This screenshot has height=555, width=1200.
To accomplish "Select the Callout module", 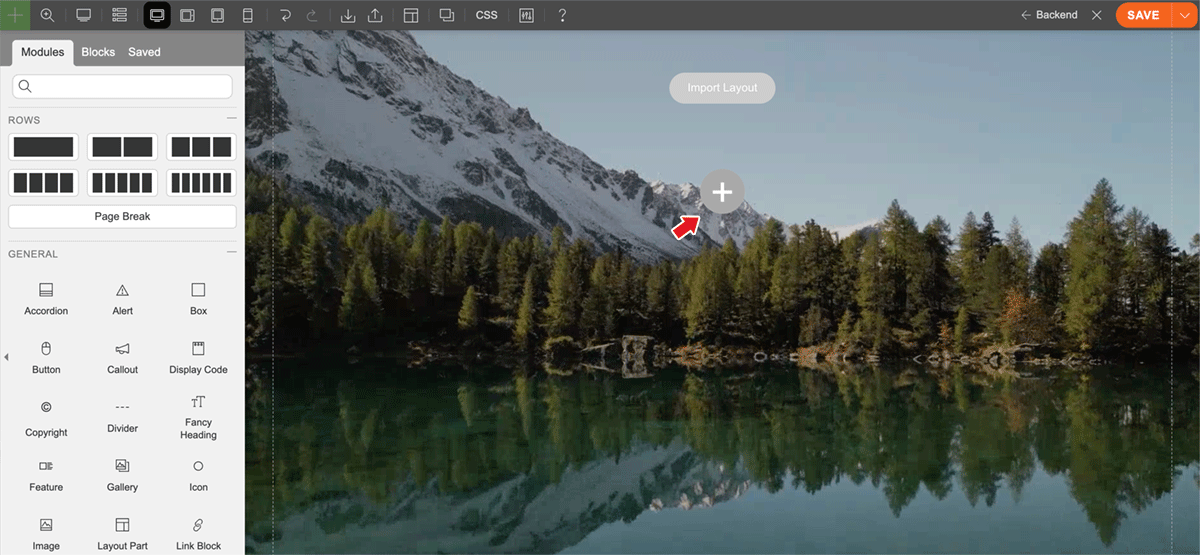I will click(x=122, y=357).
